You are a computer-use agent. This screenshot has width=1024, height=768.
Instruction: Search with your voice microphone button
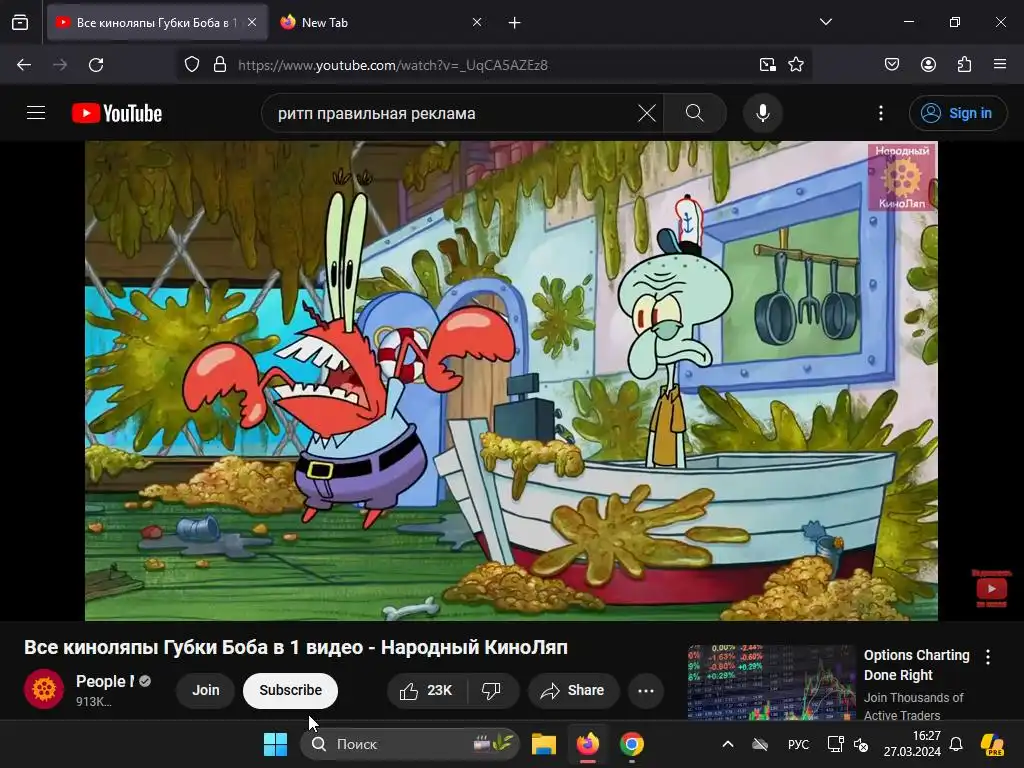pyautogui.click(x=763, y=114)
